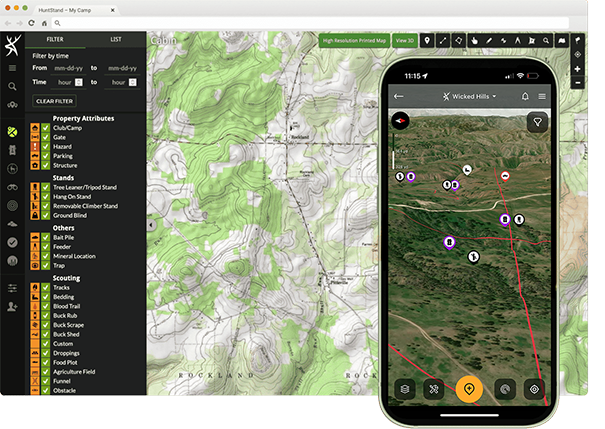This screenshot has width=605, height=429.
Task: Click the orange Tracks marker color icon
Action: (x=35, y=287)
